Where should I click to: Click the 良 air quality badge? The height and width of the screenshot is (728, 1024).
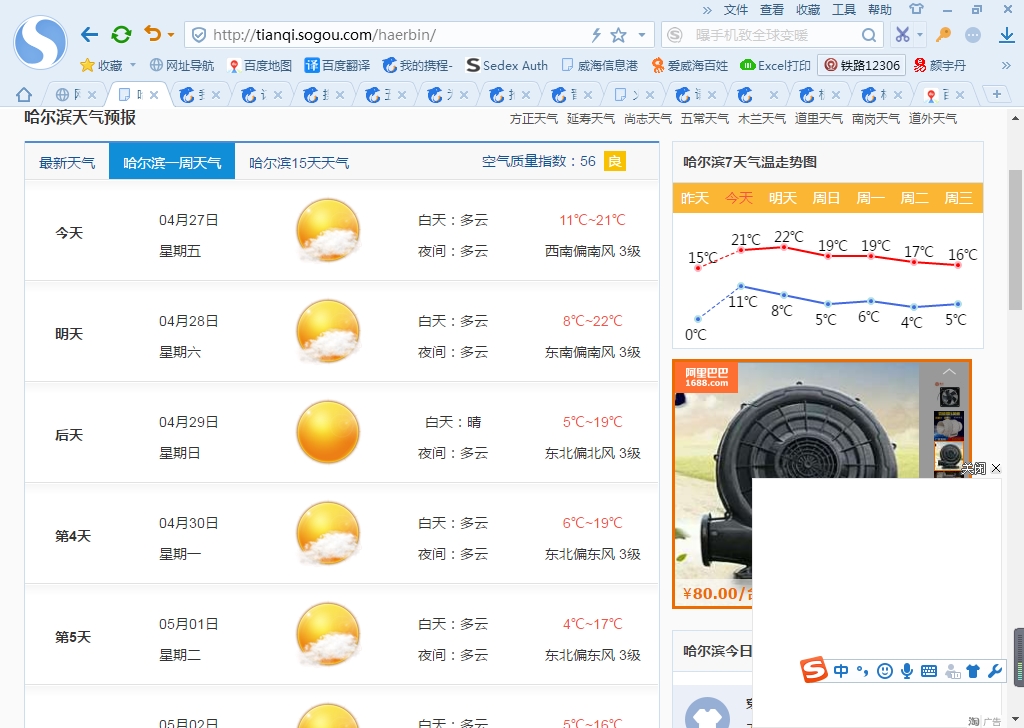[615, 161]
